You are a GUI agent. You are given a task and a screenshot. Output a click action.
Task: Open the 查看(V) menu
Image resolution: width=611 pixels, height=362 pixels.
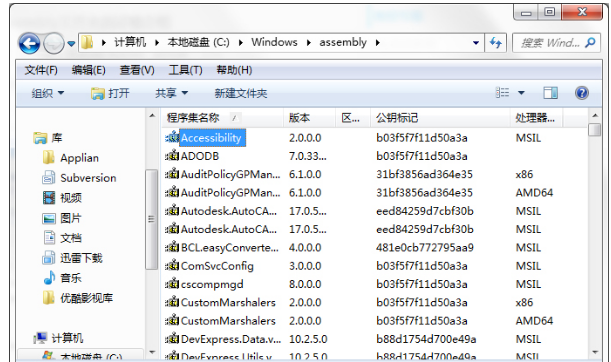tap(137, 70)
